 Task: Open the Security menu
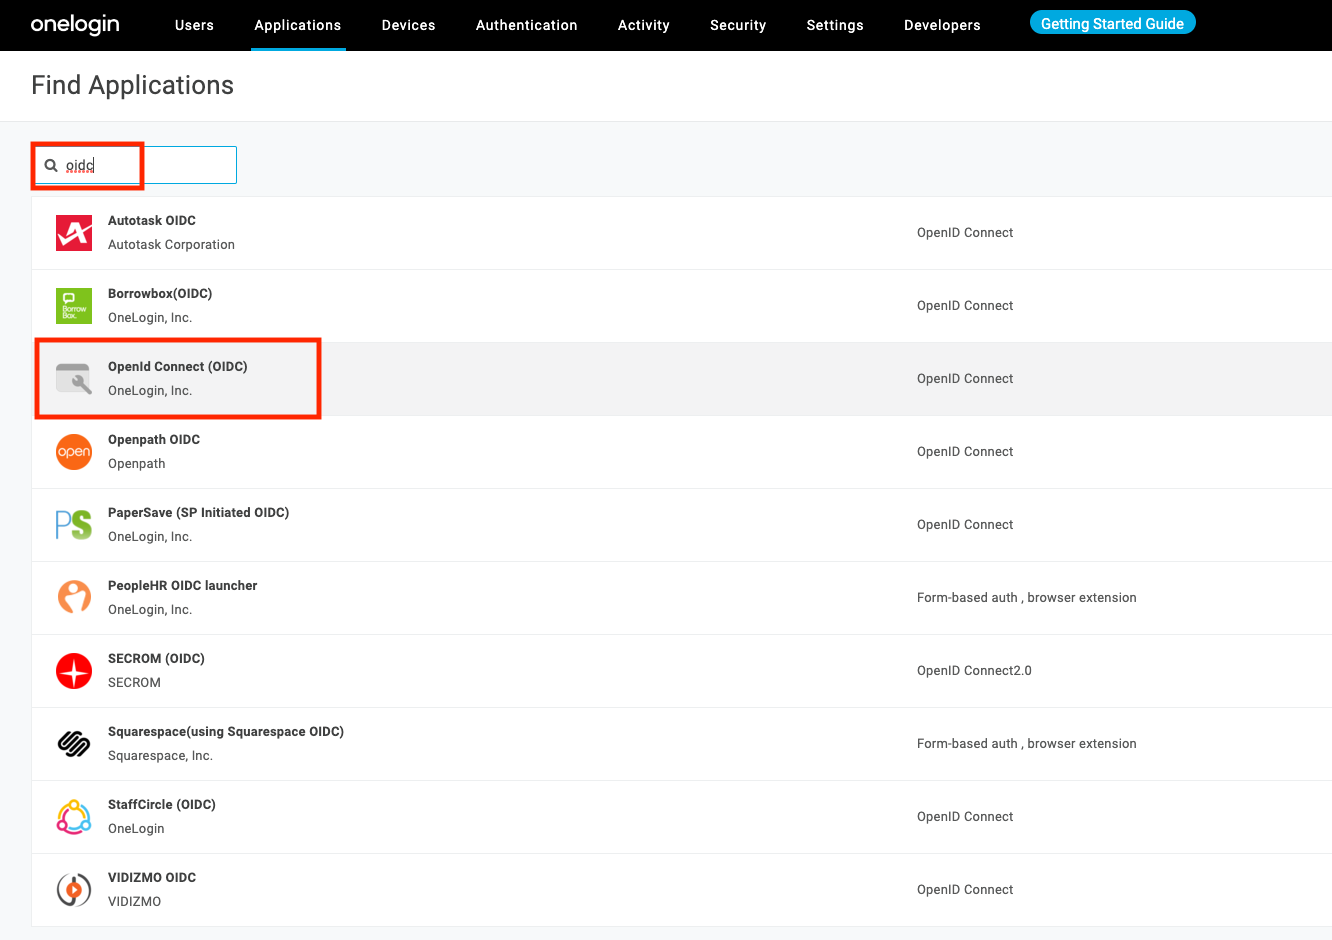[738, 25]
